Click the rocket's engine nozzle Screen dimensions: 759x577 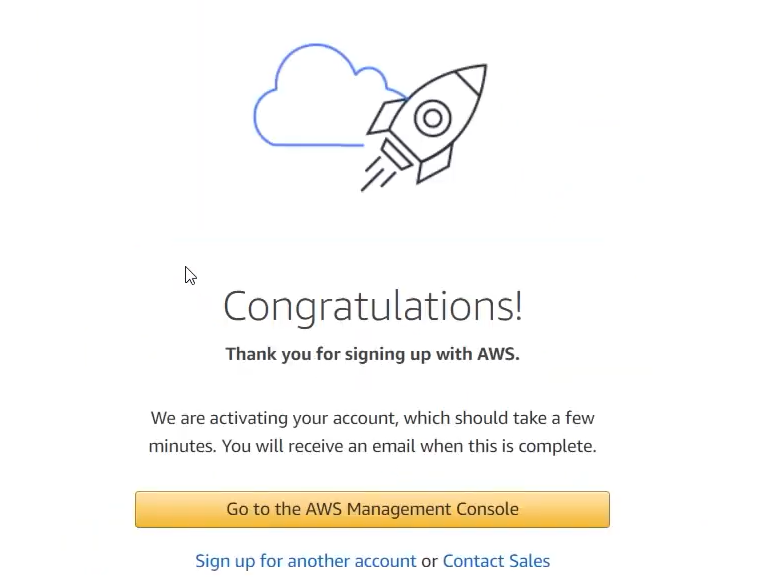[x=396, y=154]
